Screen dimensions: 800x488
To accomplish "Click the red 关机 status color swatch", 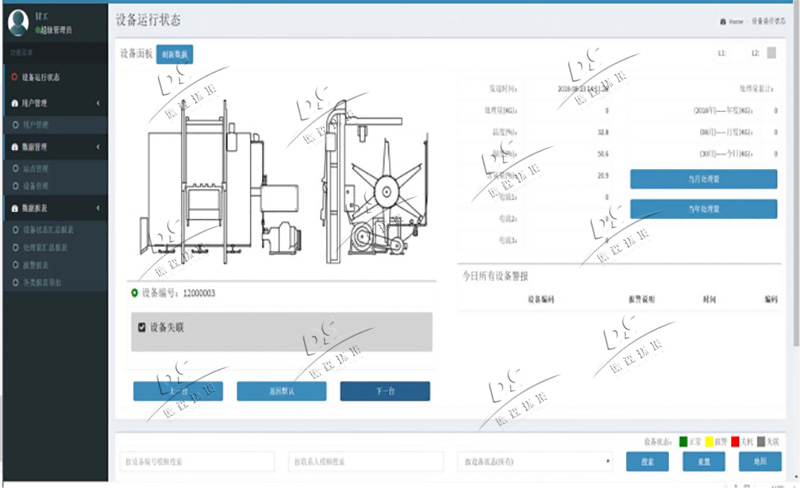I will [x=735, y=440].
